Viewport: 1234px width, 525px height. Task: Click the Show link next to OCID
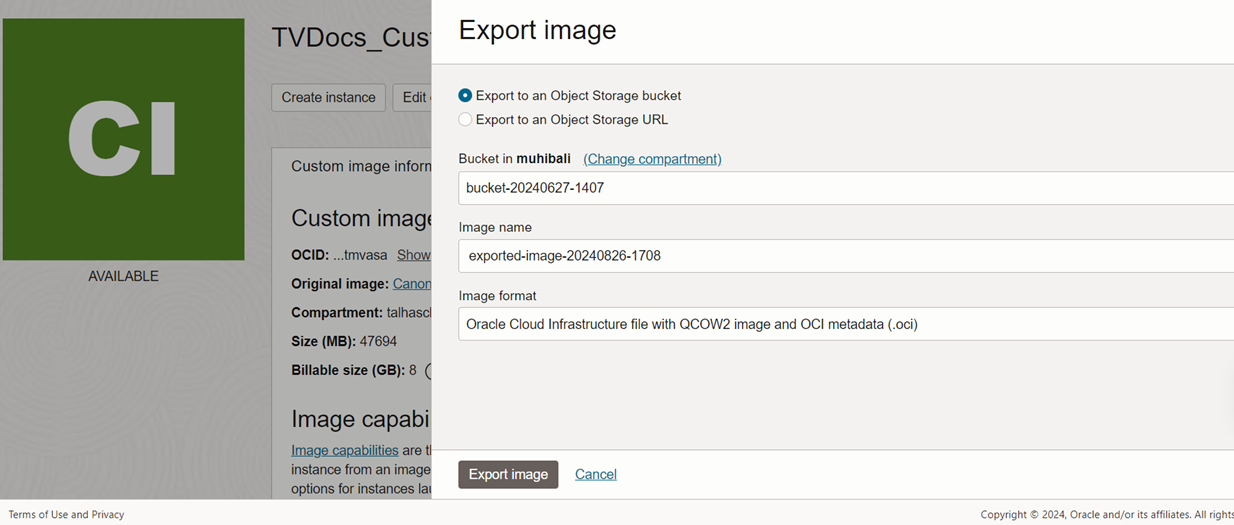[x=413, y=255]
